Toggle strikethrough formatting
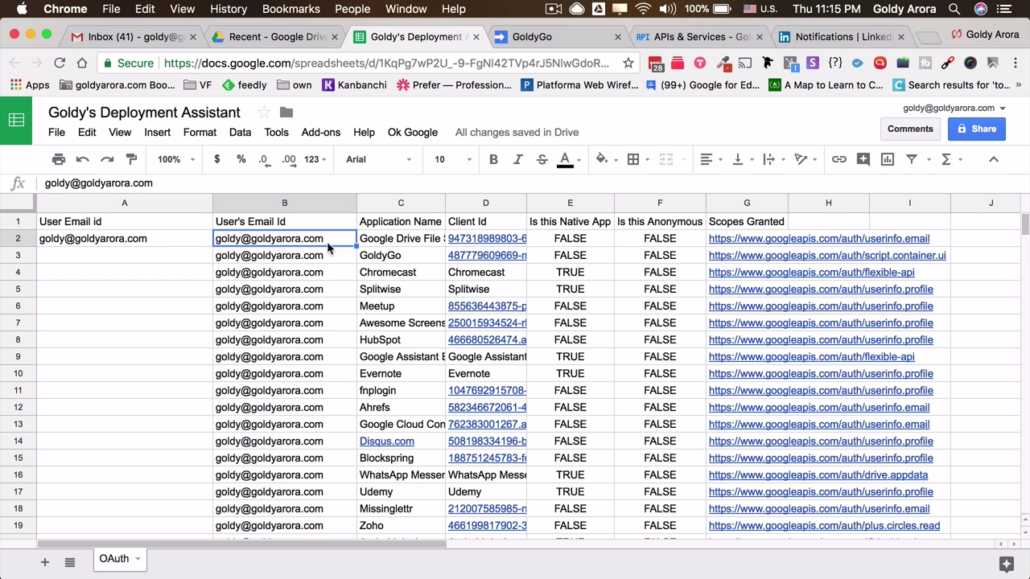 tap(542, 159)
